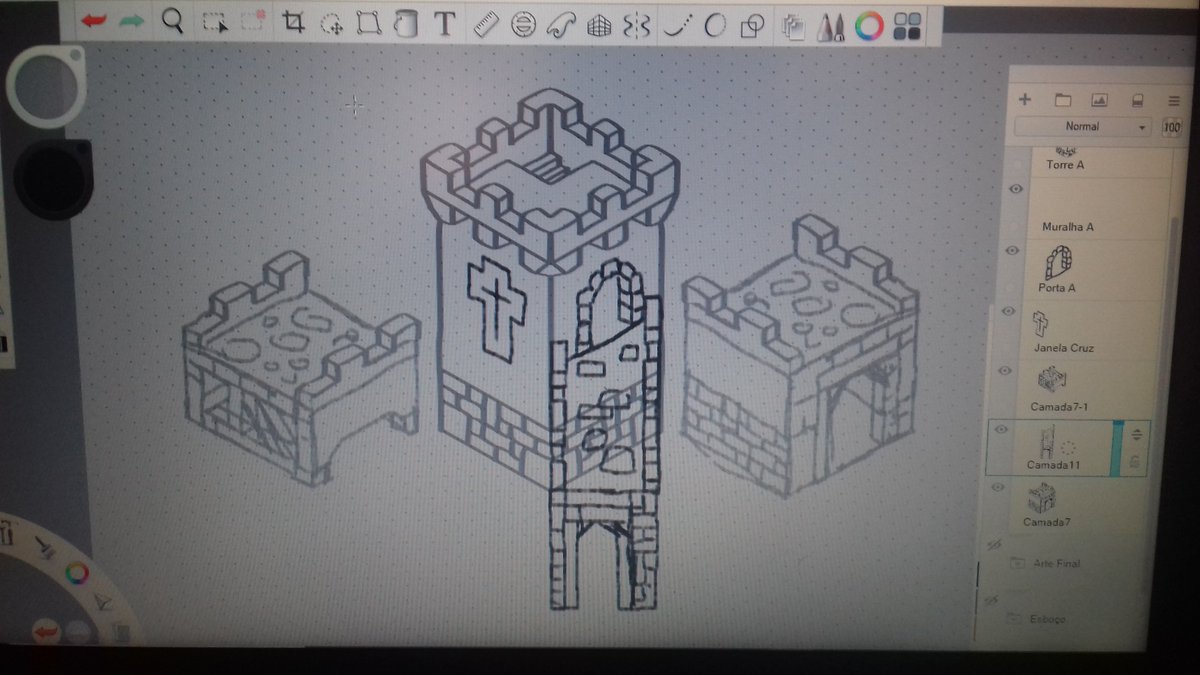Select the Zoom magnifier tool

click(x=173, y=21)
